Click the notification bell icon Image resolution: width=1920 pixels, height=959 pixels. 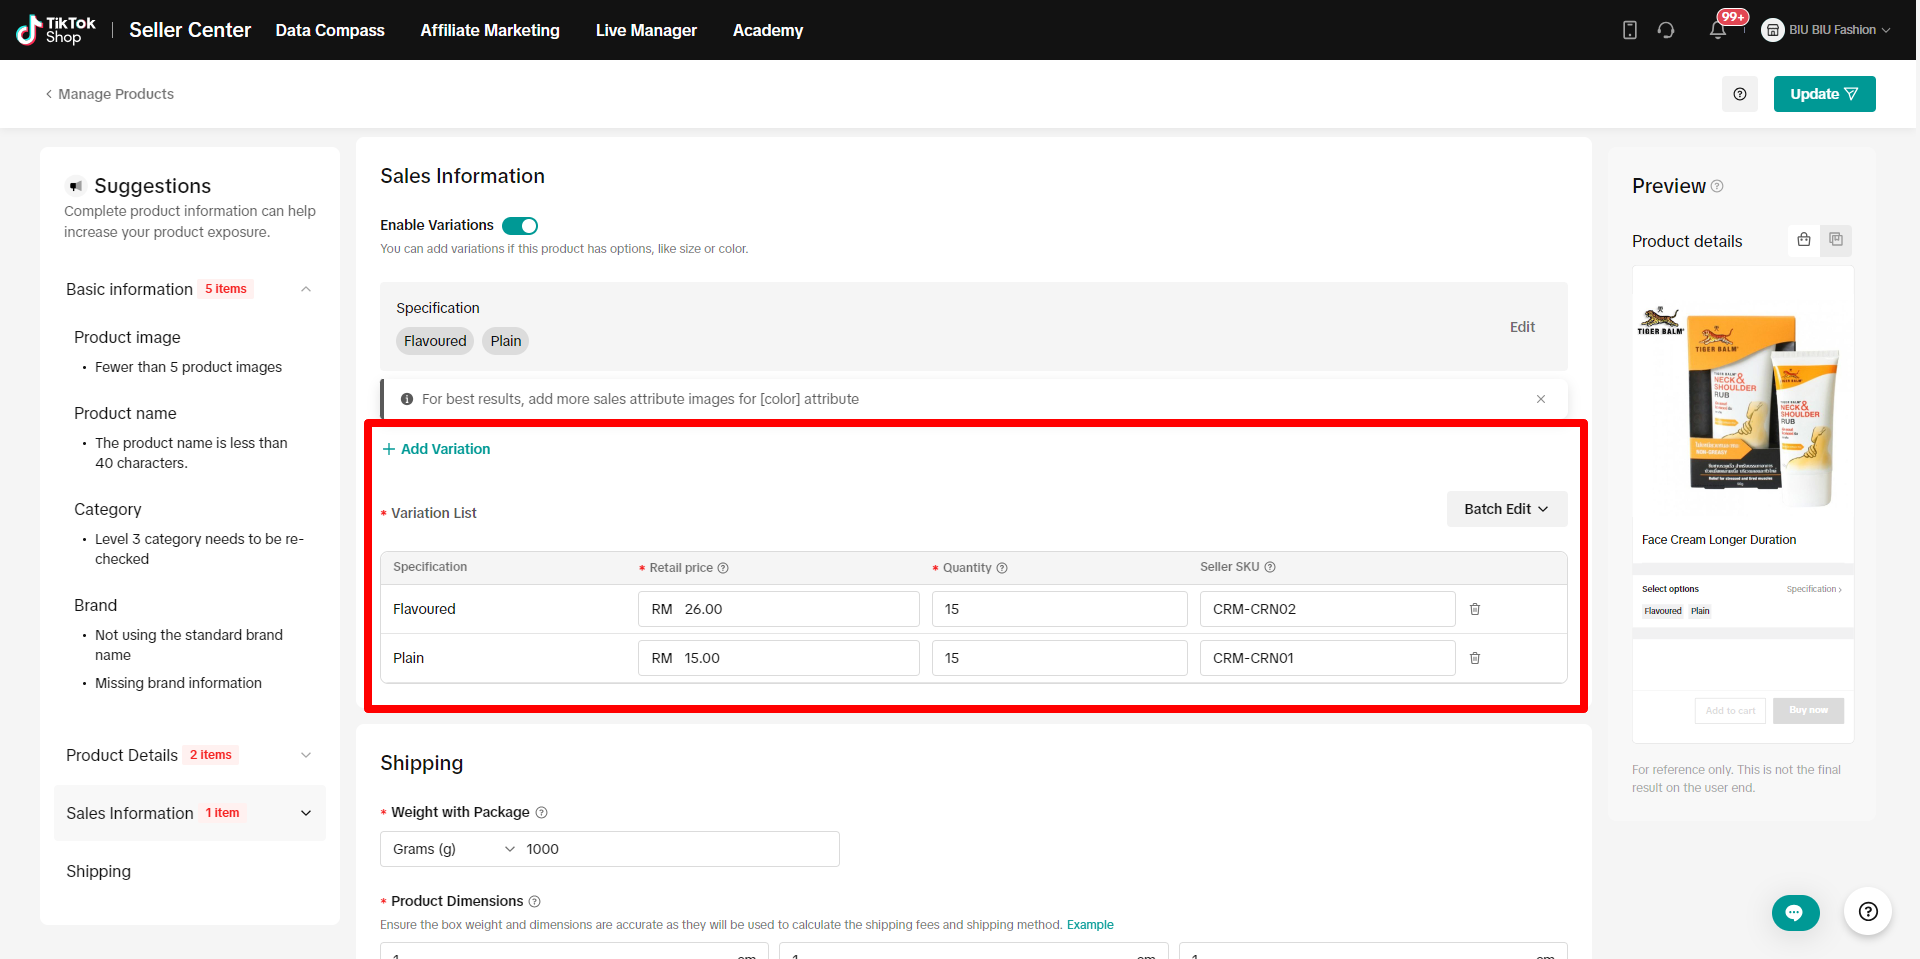1718,30
